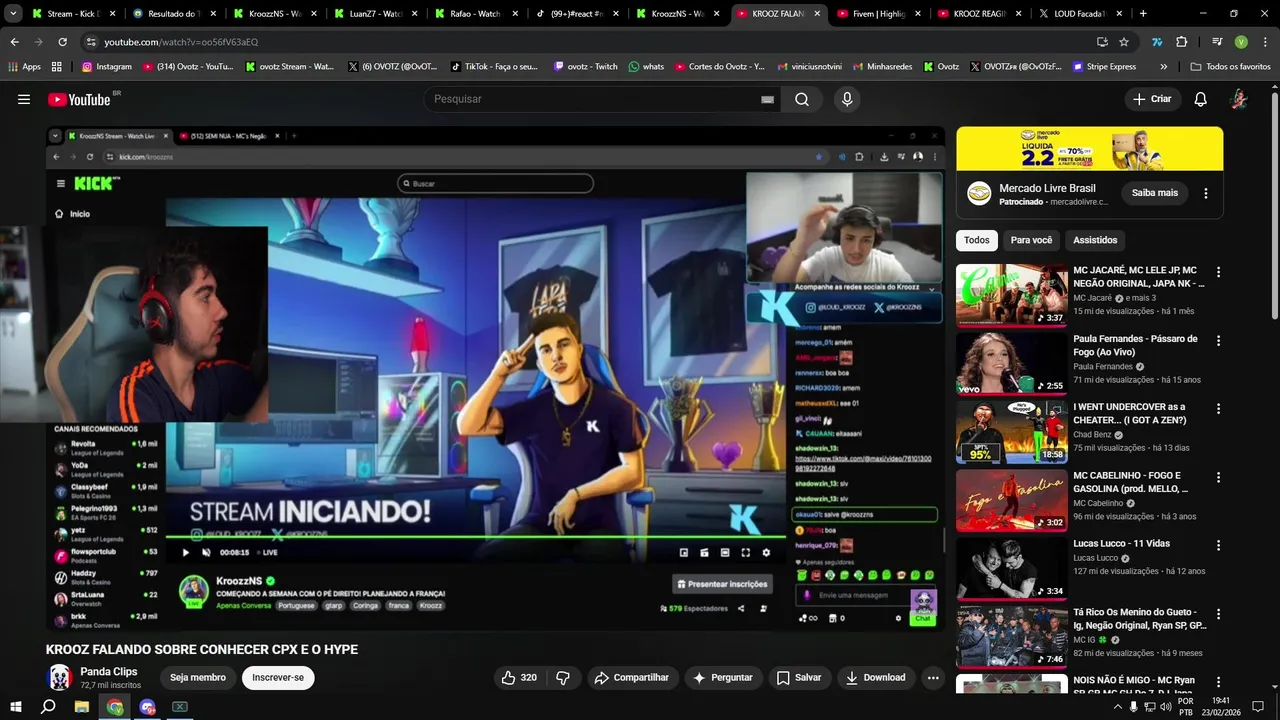Bookmark this page with the star

pyautogui.click(x=1124, y=42)
